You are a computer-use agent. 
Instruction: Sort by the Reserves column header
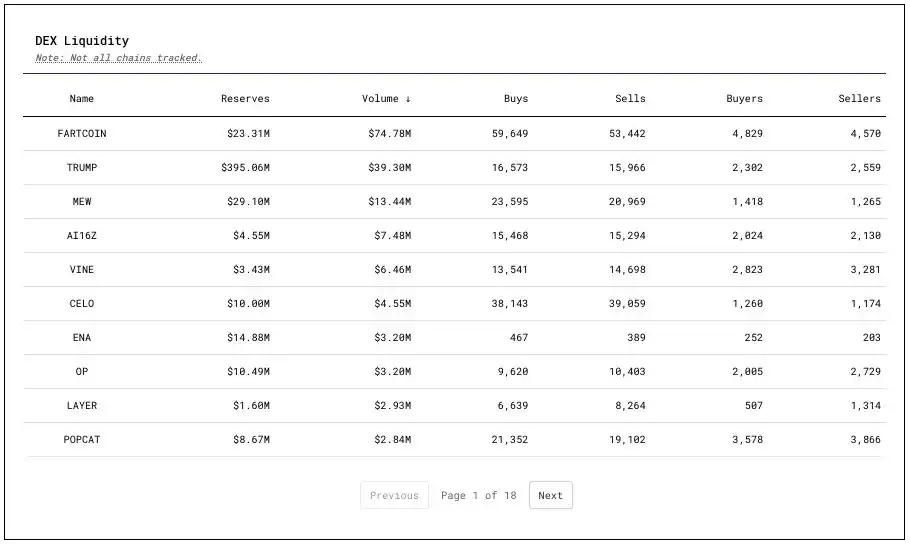point(245,99)
